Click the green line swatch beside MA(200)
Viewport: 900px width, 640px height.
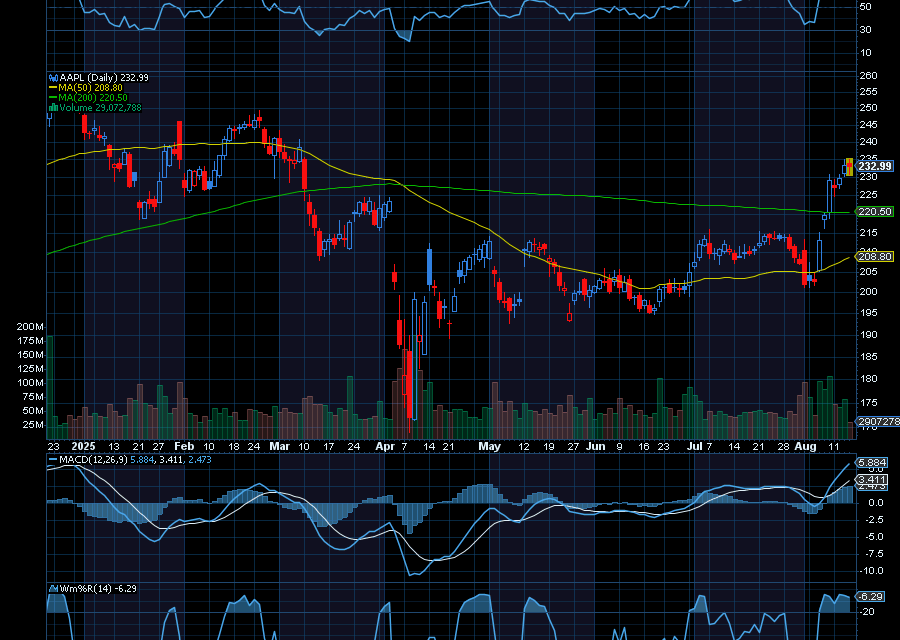click(53, 98)
